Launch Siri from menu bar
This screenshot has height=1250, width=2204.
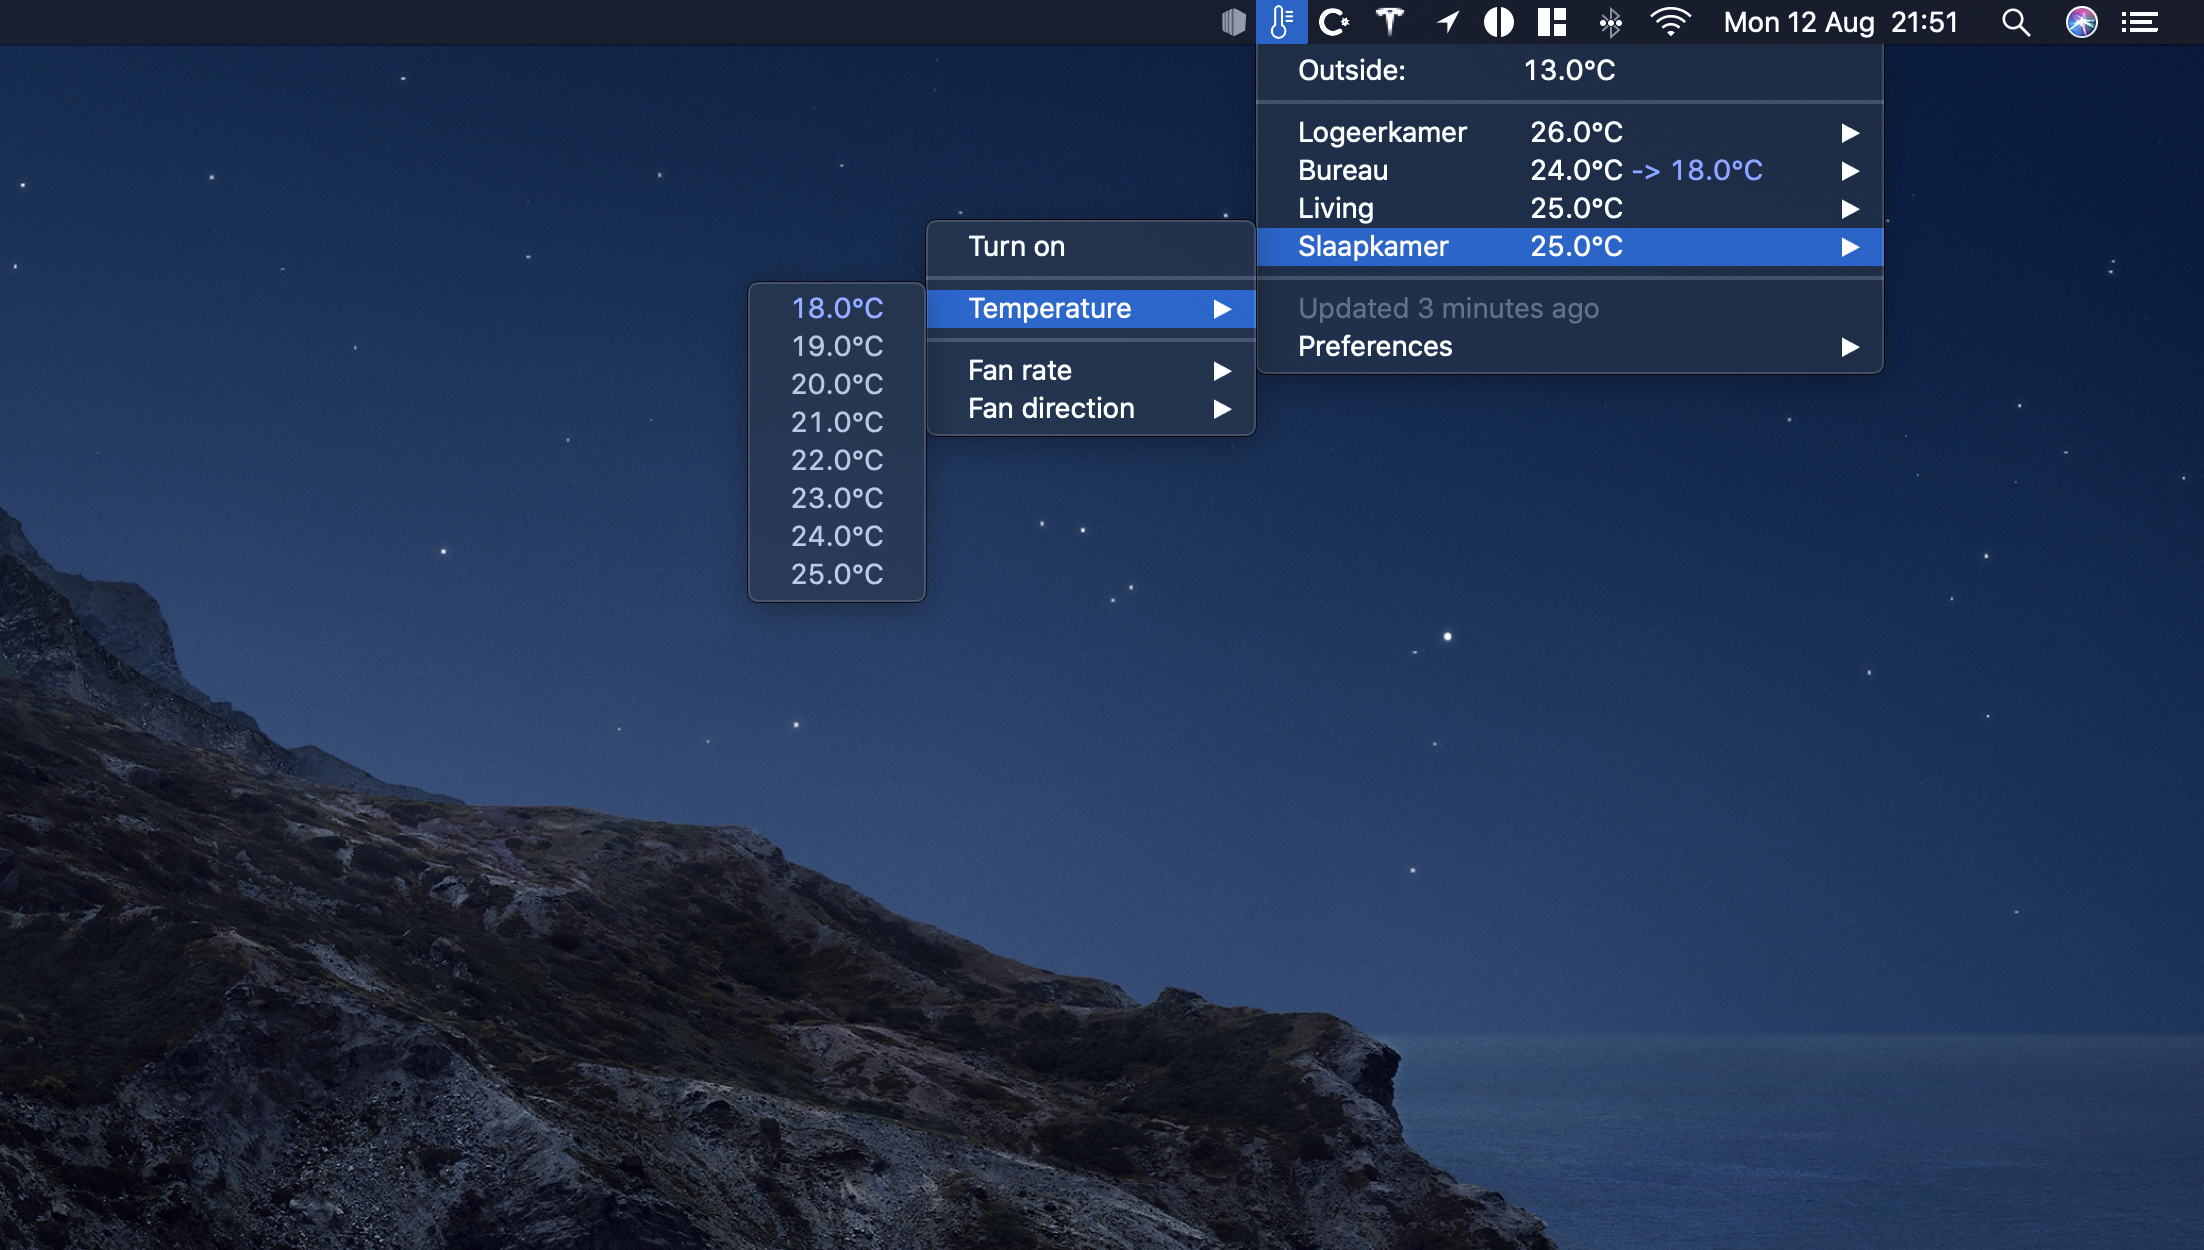[x=2081, y=22]
